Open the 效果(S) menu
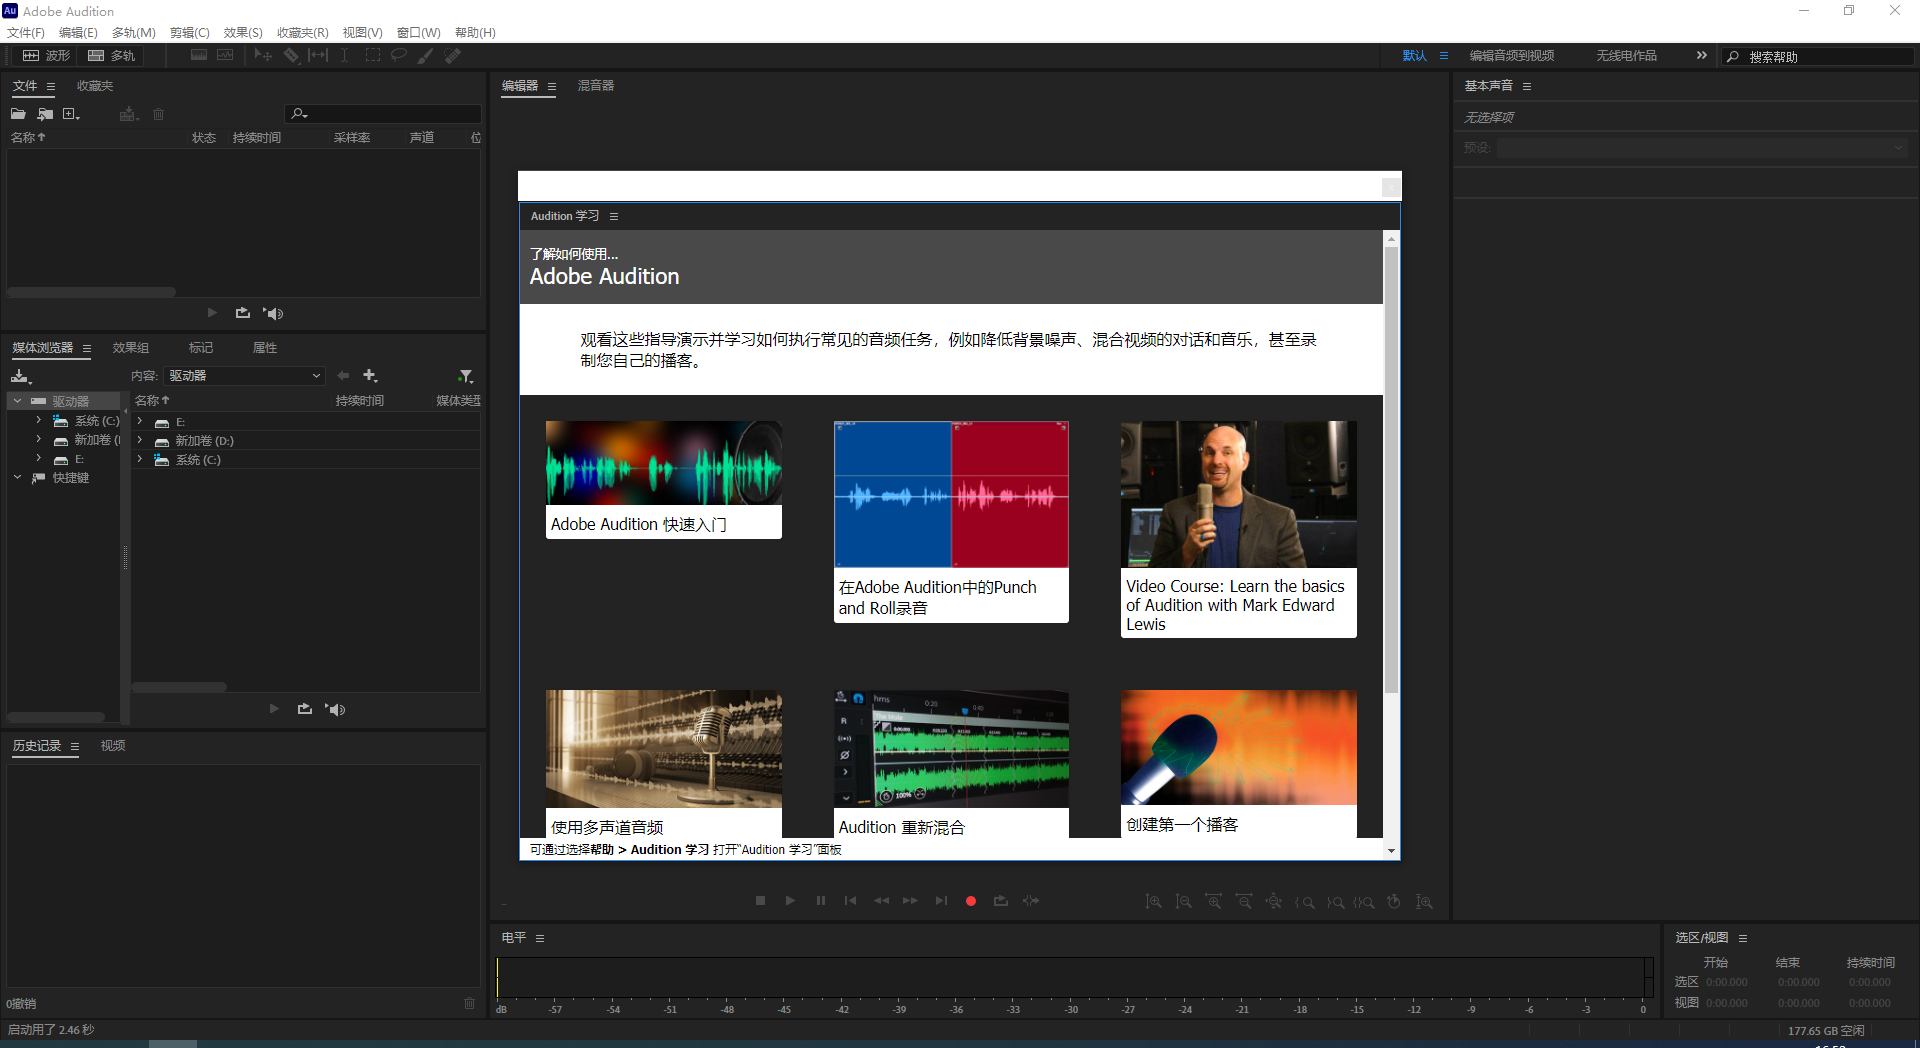Viewport: 1920px width, 1048px height. coord(242,32)
